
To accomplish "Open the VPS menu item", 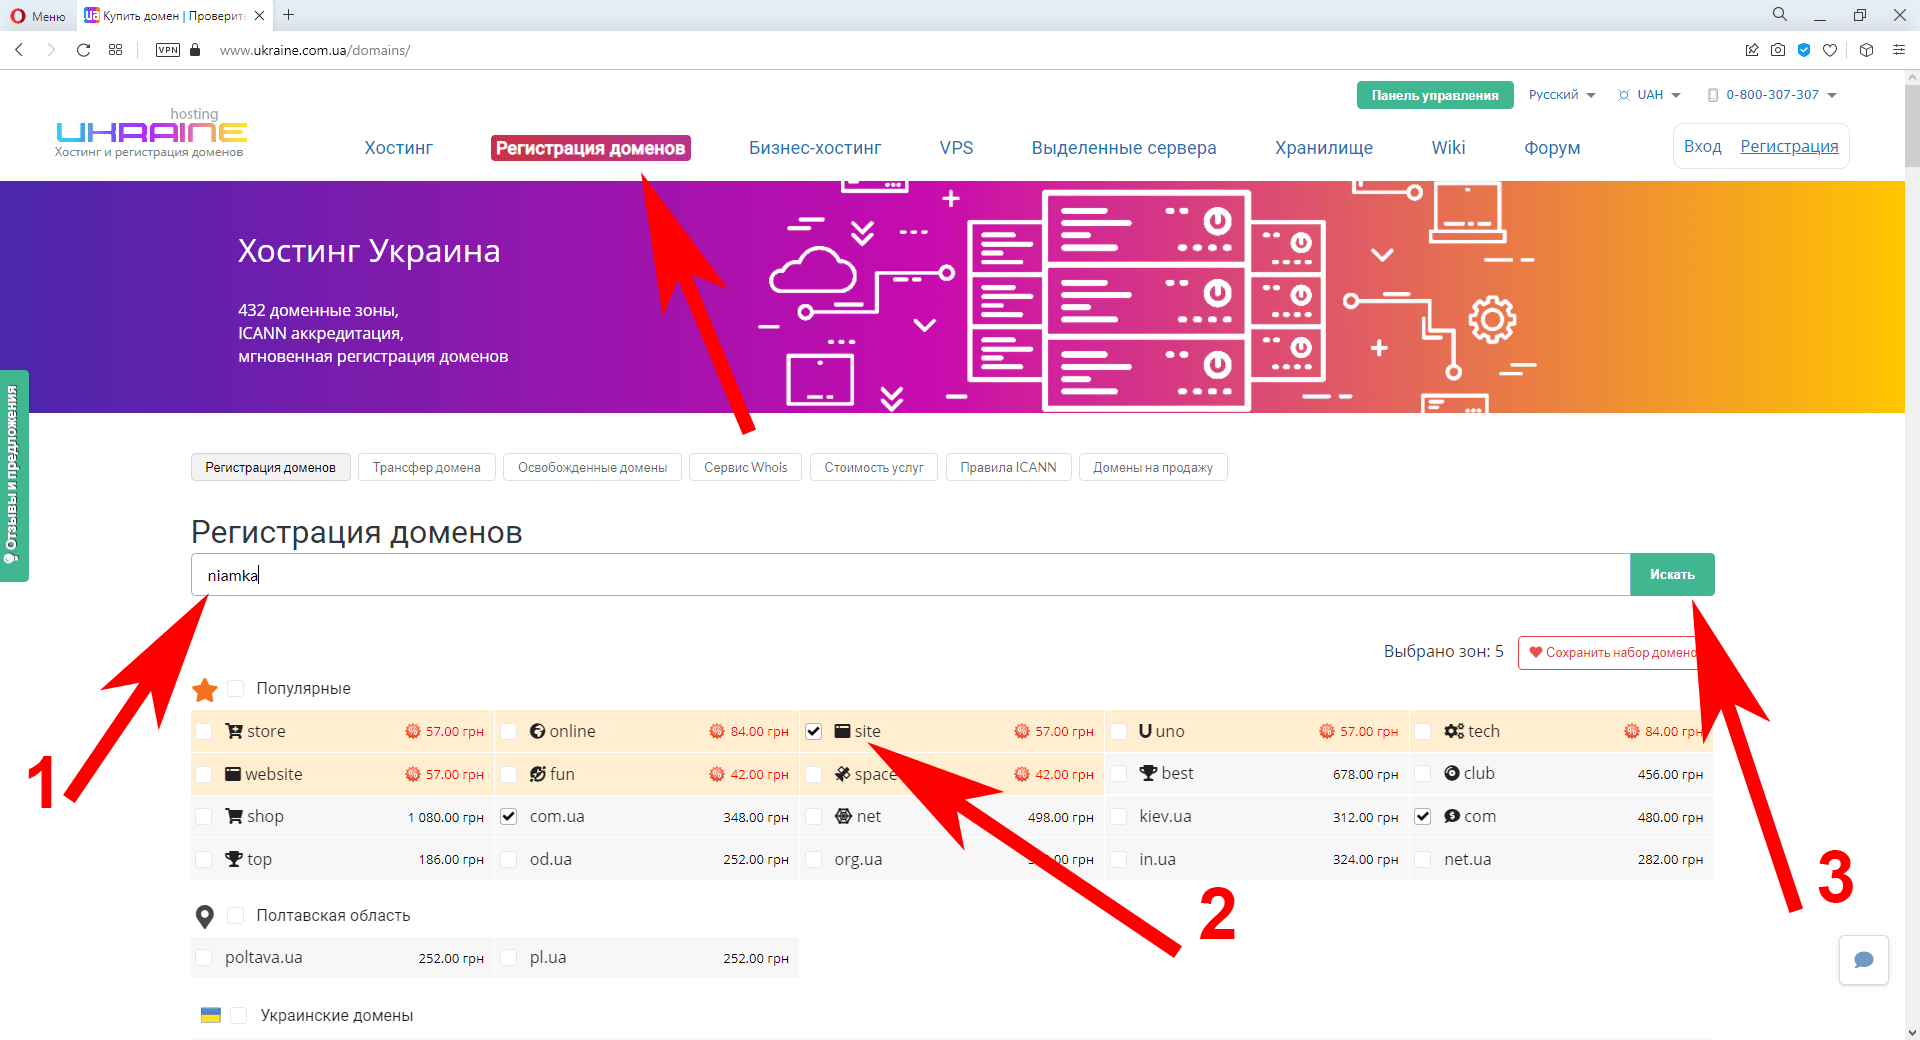I will point(956,148).
